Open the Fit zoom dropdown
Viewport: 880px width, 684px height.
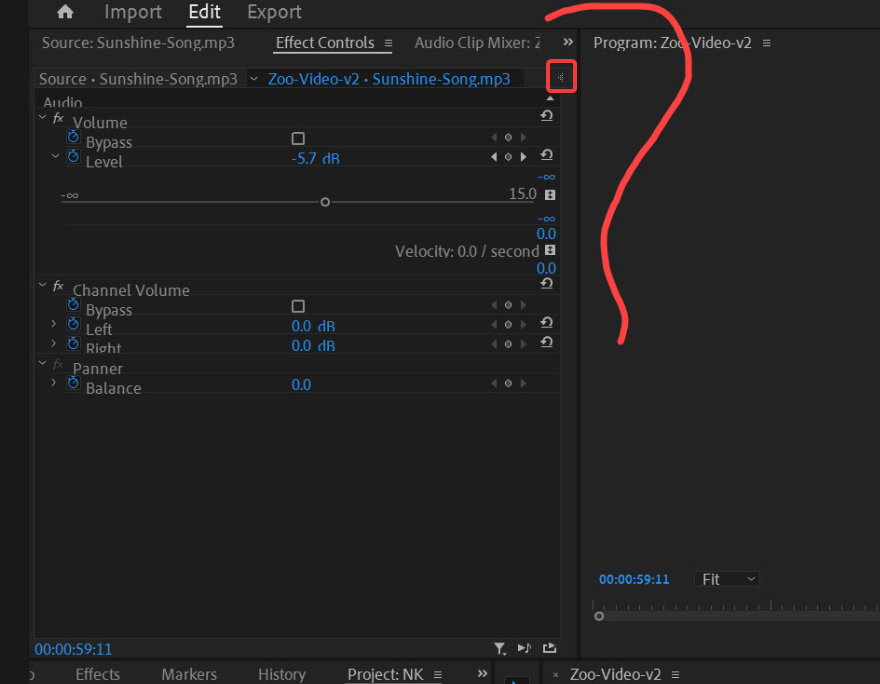tap(726, 578)
